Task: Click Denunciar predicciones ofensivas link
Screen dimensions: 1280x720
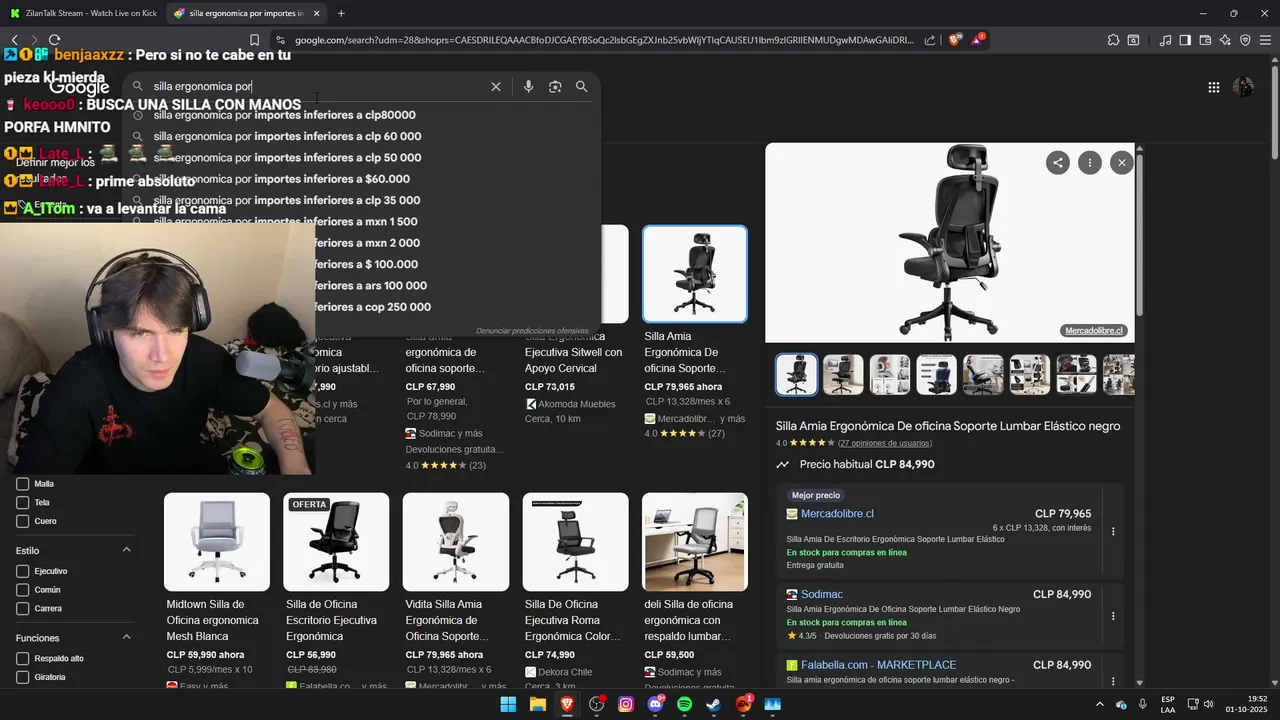Action: (532, 331)
